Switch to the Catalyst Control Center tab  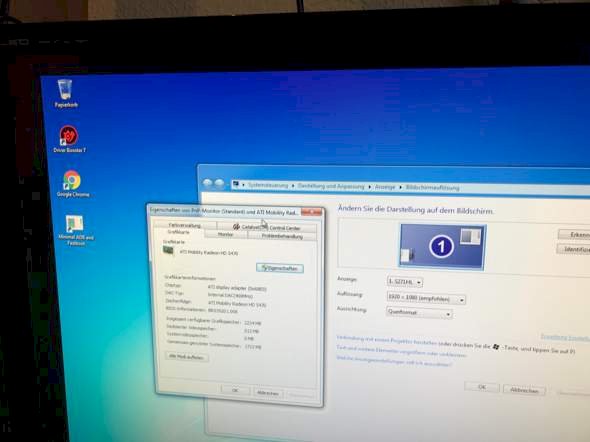pos(266,227)
